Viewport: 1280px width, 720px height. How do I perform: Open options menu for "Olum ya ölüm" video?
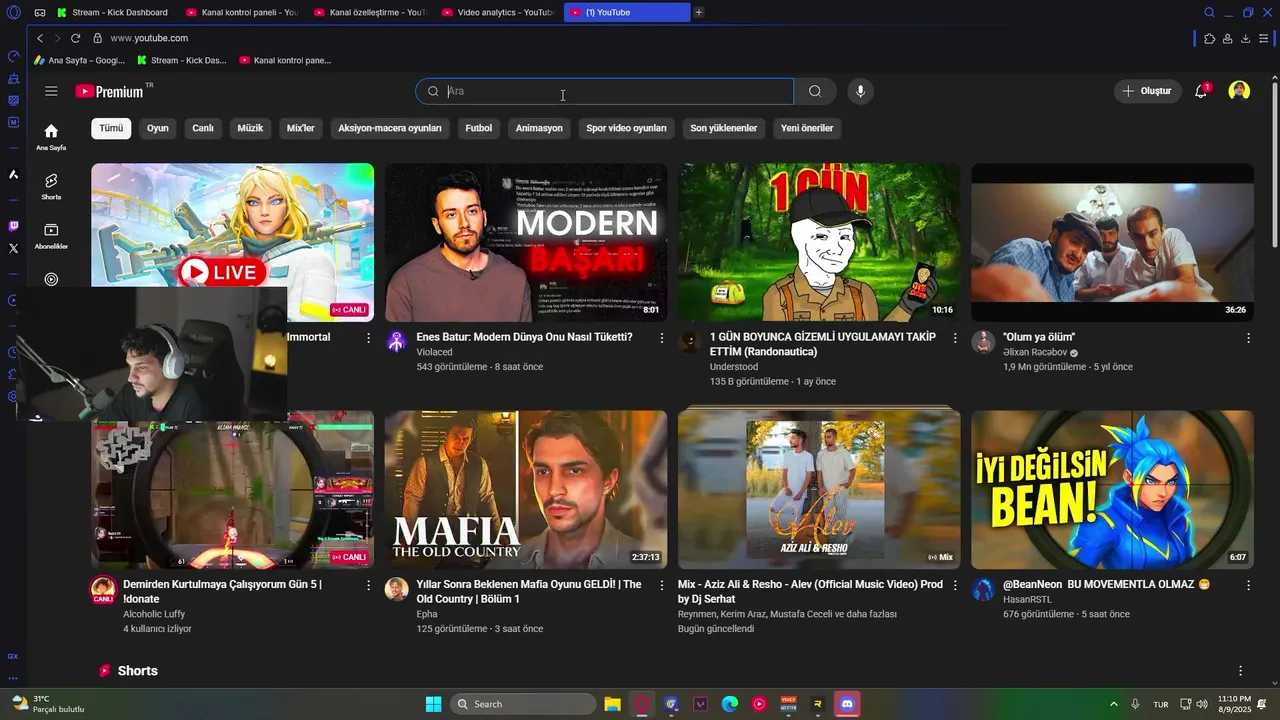(1248, 338)
